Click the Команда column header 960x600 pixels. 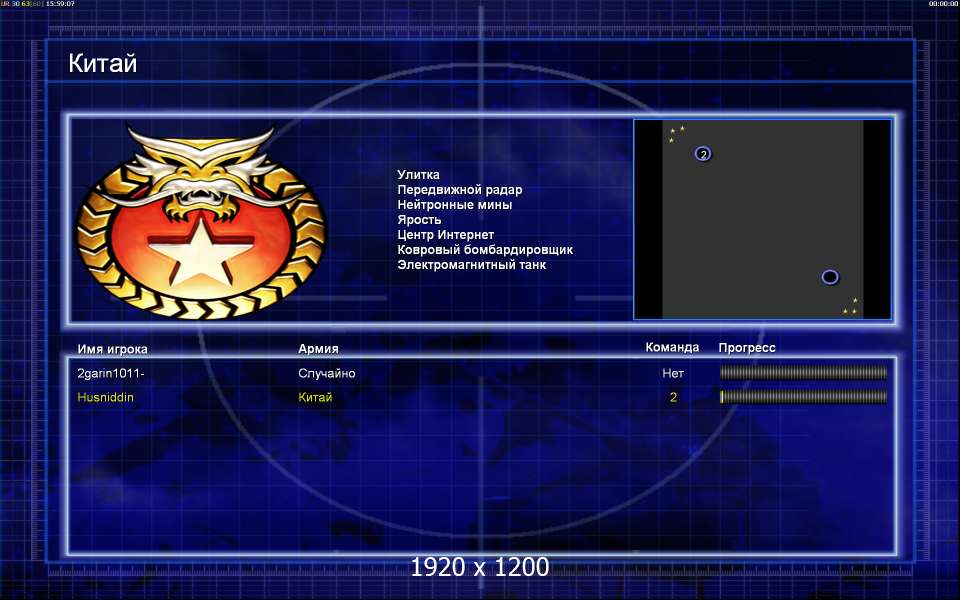click(672, 347)
